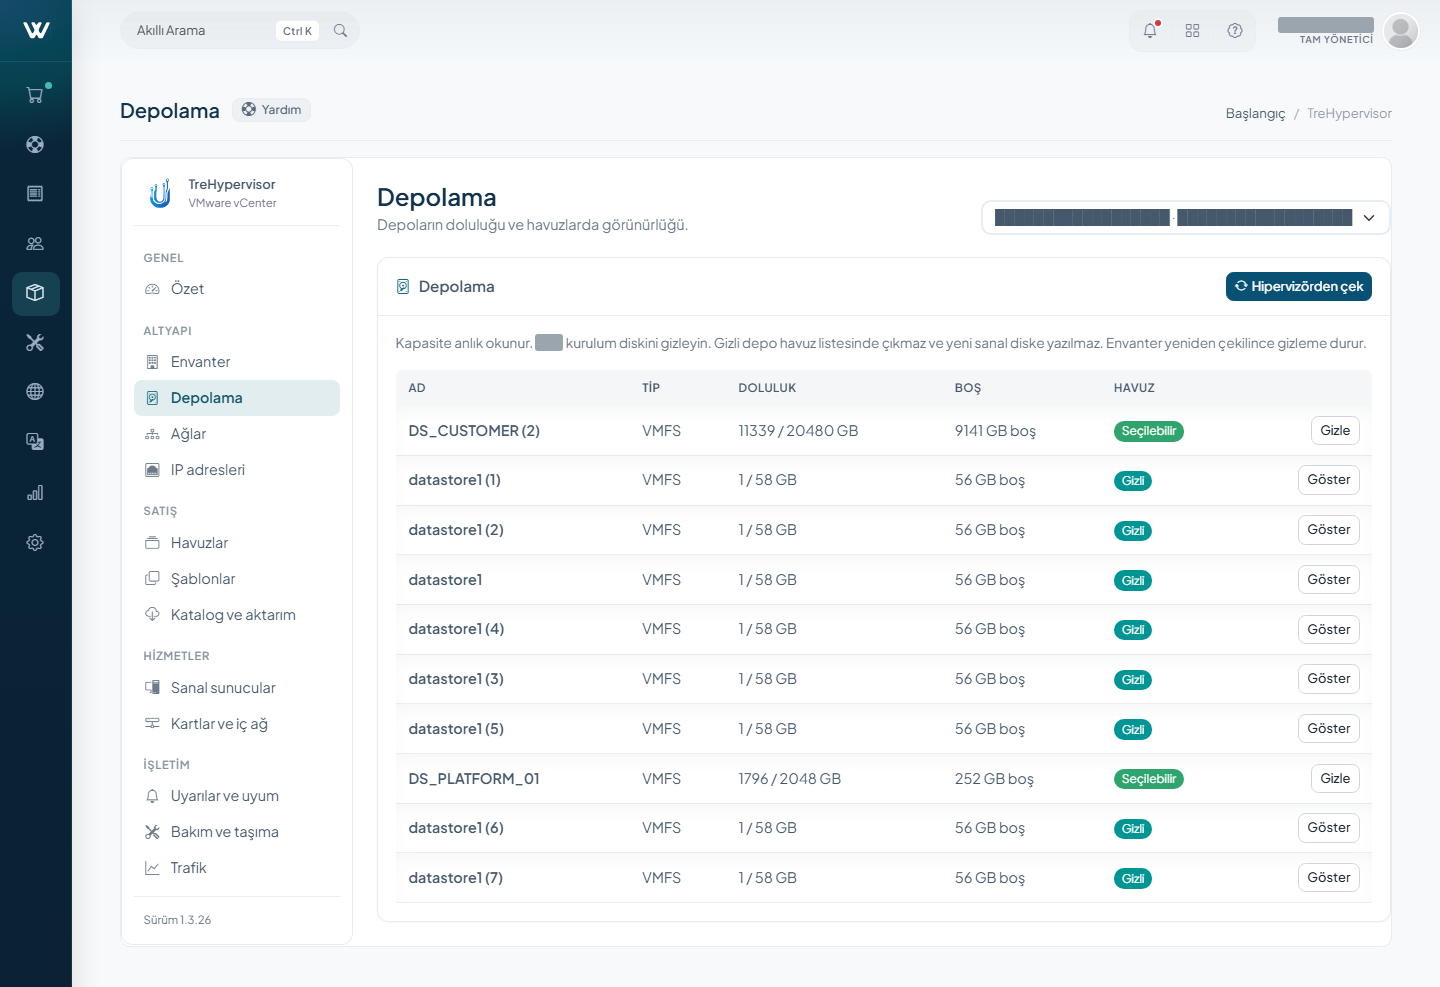Click the Yardım help button
The width and height of the screenshot is (1440, 987).
pyautogui.click(x=272, y=110)
